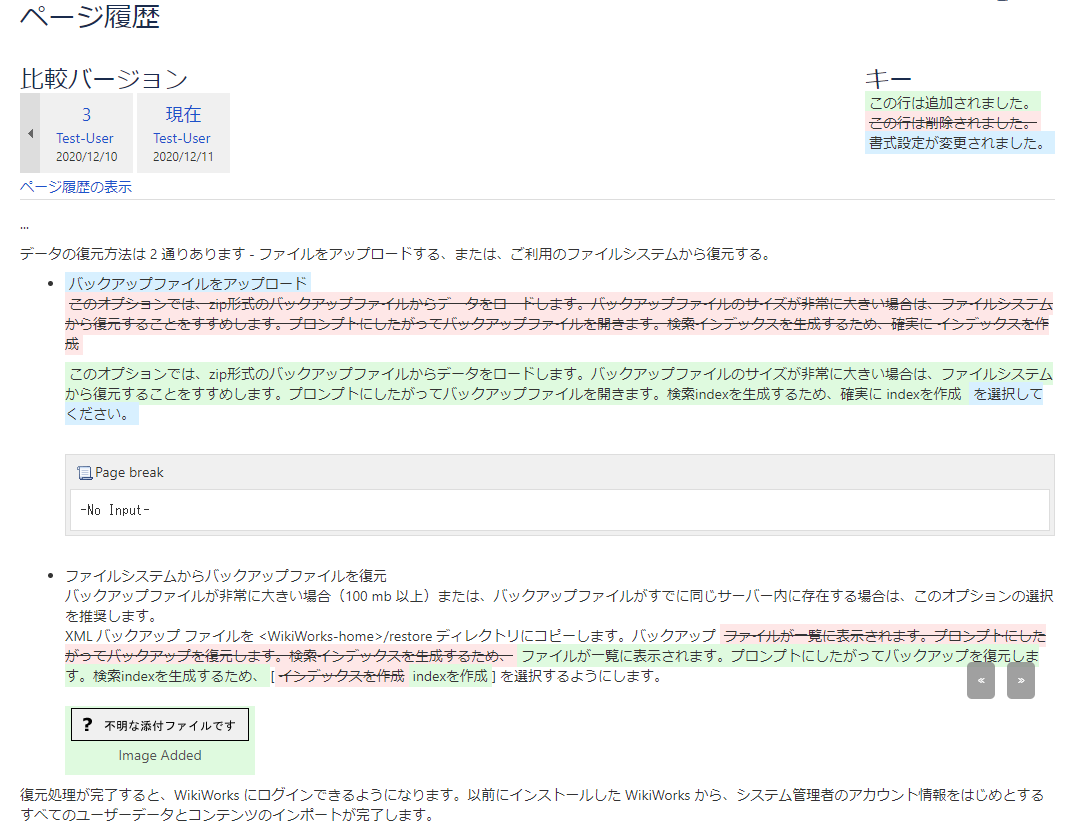The height and width of the screenshot is (829, 1073).
Task: Click the question mark attachment icon
Action: coord(87,725)
